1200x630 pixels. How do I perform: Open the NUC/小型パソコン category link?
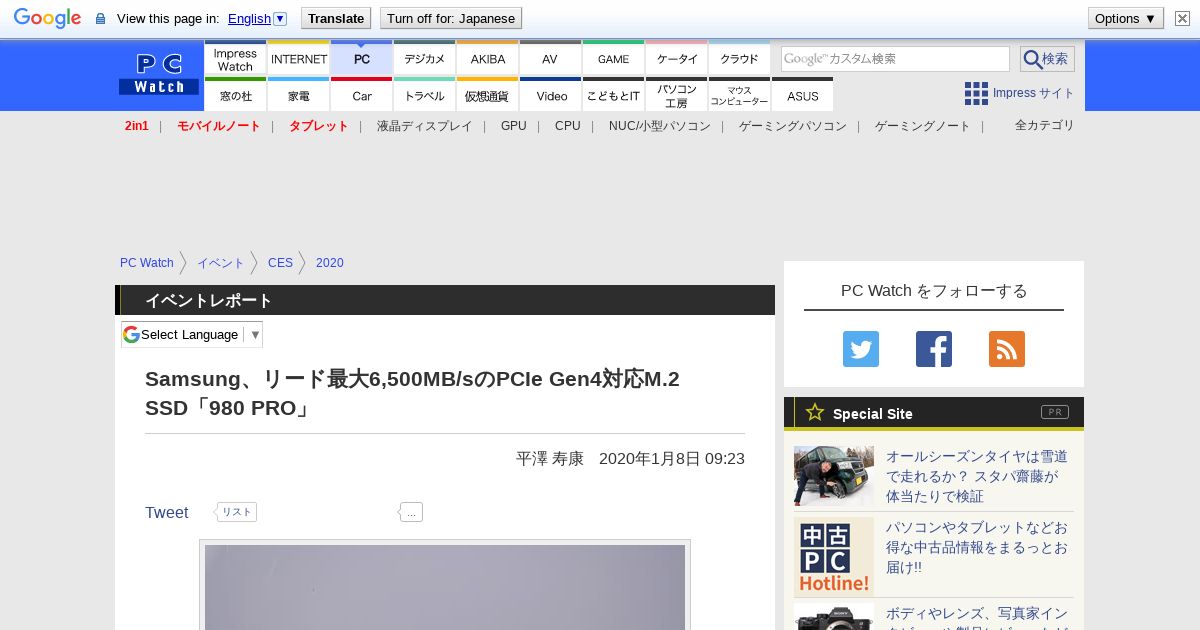click(x=660, y=126)
